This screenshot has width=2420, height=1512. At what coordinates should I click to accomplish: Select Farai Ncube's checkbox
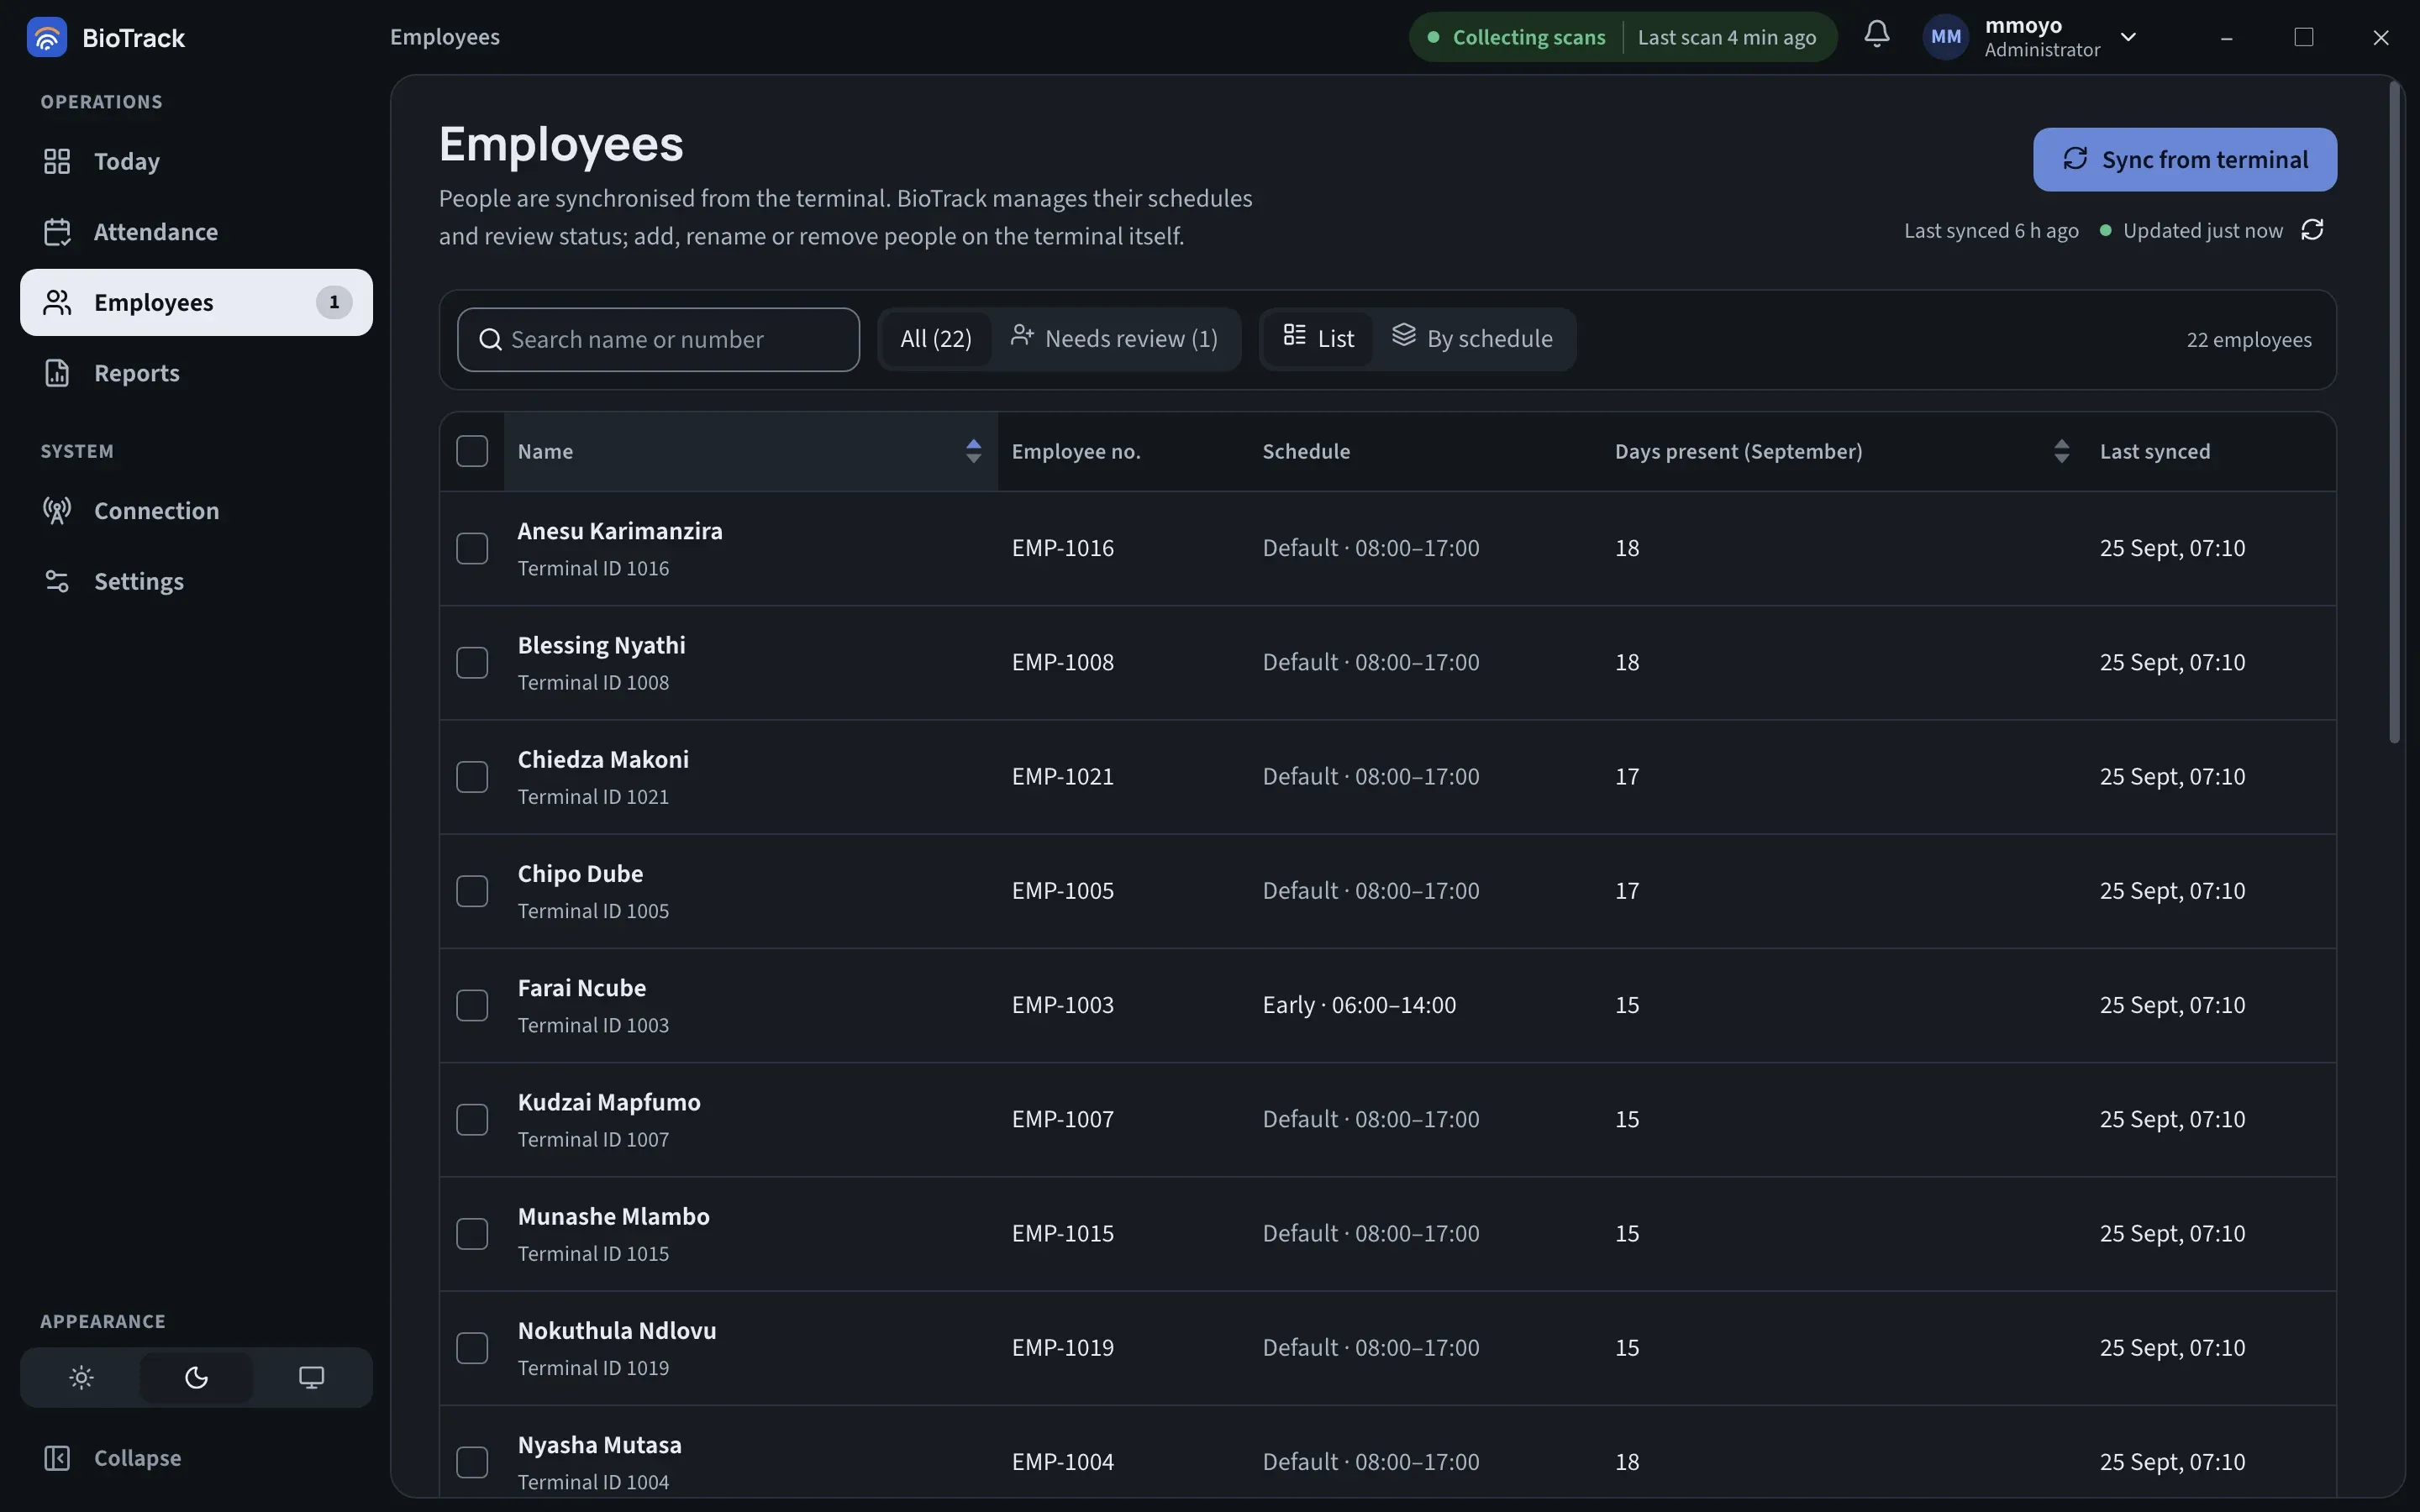[472, 1005]
